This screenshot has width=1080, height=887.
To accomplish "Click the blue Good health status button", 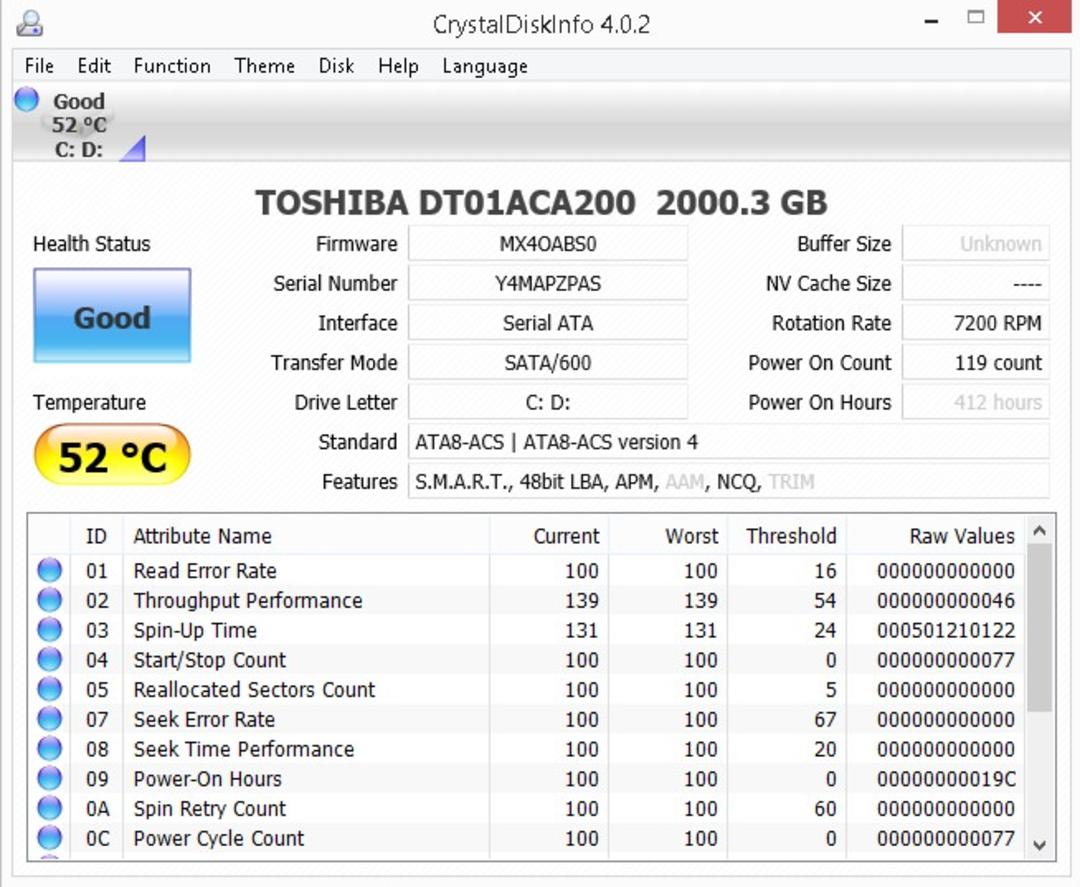I will pyautogui.click(x=112, y=315).
